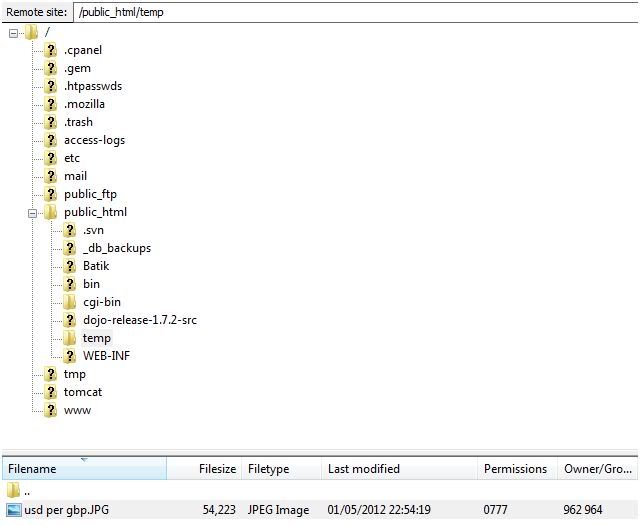Click the .cpanel folder question-mark icon
The width and height of the screenshot is (640, 526).
click(x=51, y=50)
